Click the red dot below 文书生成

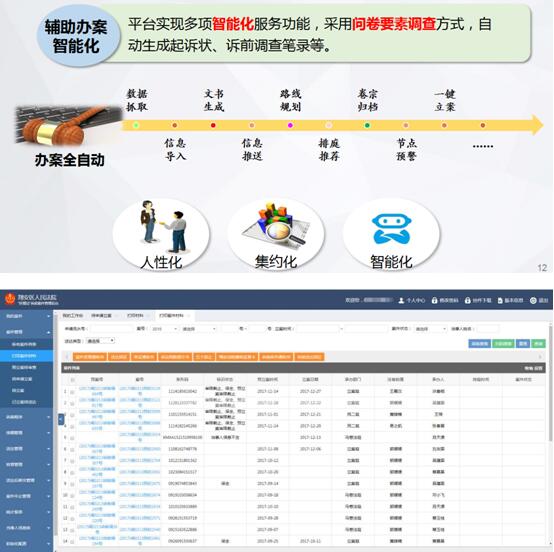pos(213,125)
